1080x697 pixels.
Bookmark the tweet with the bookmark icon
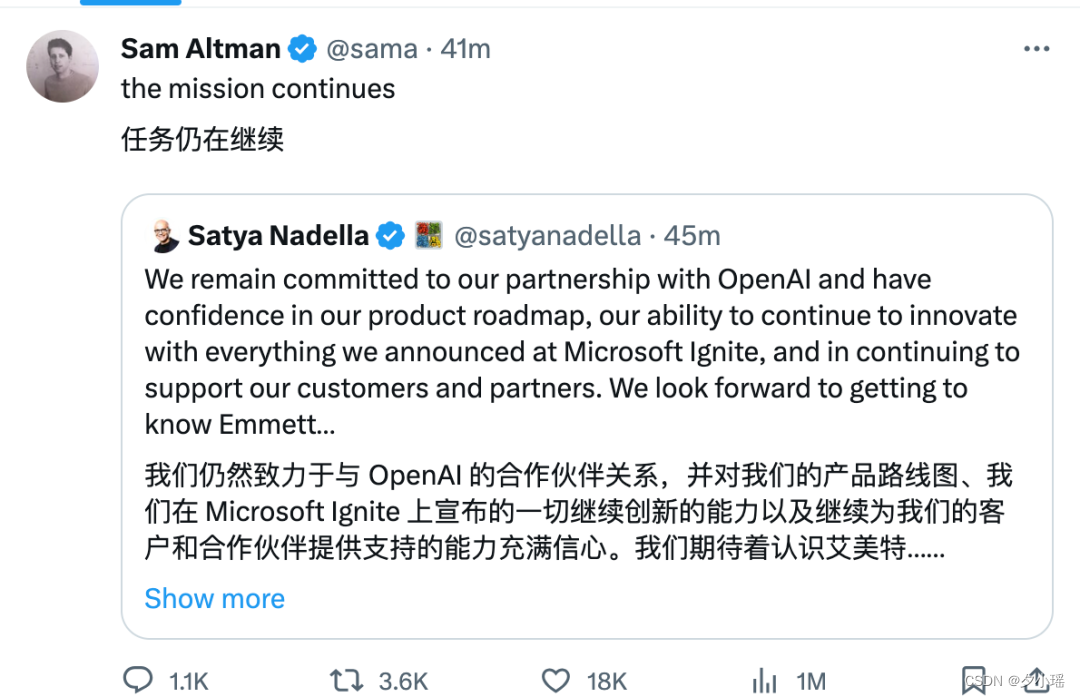(973, 680)
